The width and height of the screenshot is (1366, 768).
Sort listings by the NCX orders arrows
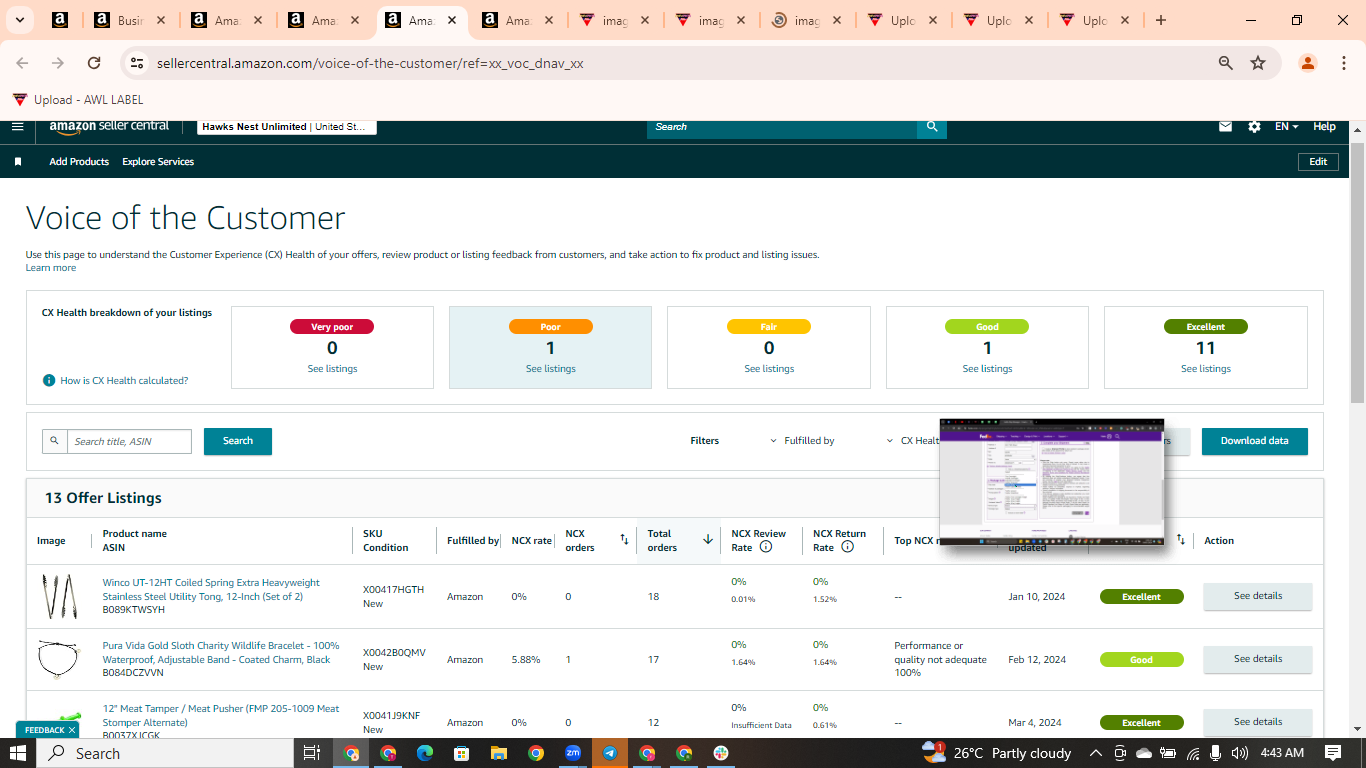(x=624, y=540)
